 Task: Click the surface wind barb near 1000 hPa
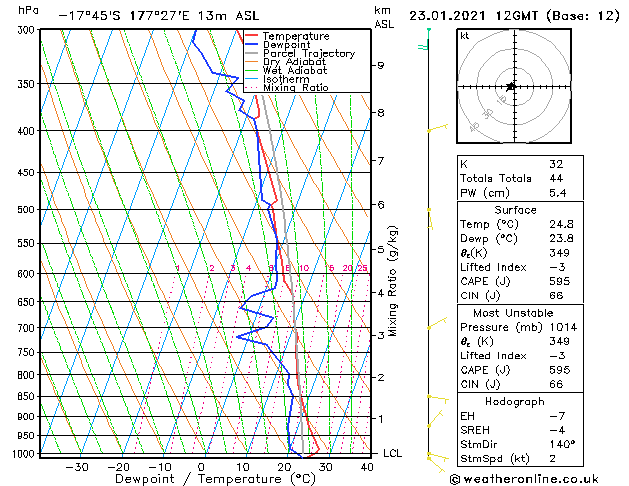tap(437, 462)
